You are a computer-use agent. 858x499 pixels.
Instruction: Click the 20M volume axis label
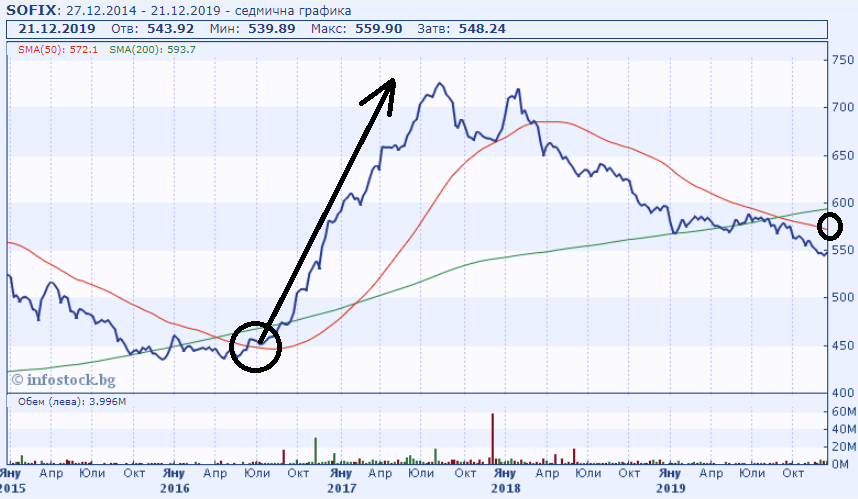(x=844, y=447)
